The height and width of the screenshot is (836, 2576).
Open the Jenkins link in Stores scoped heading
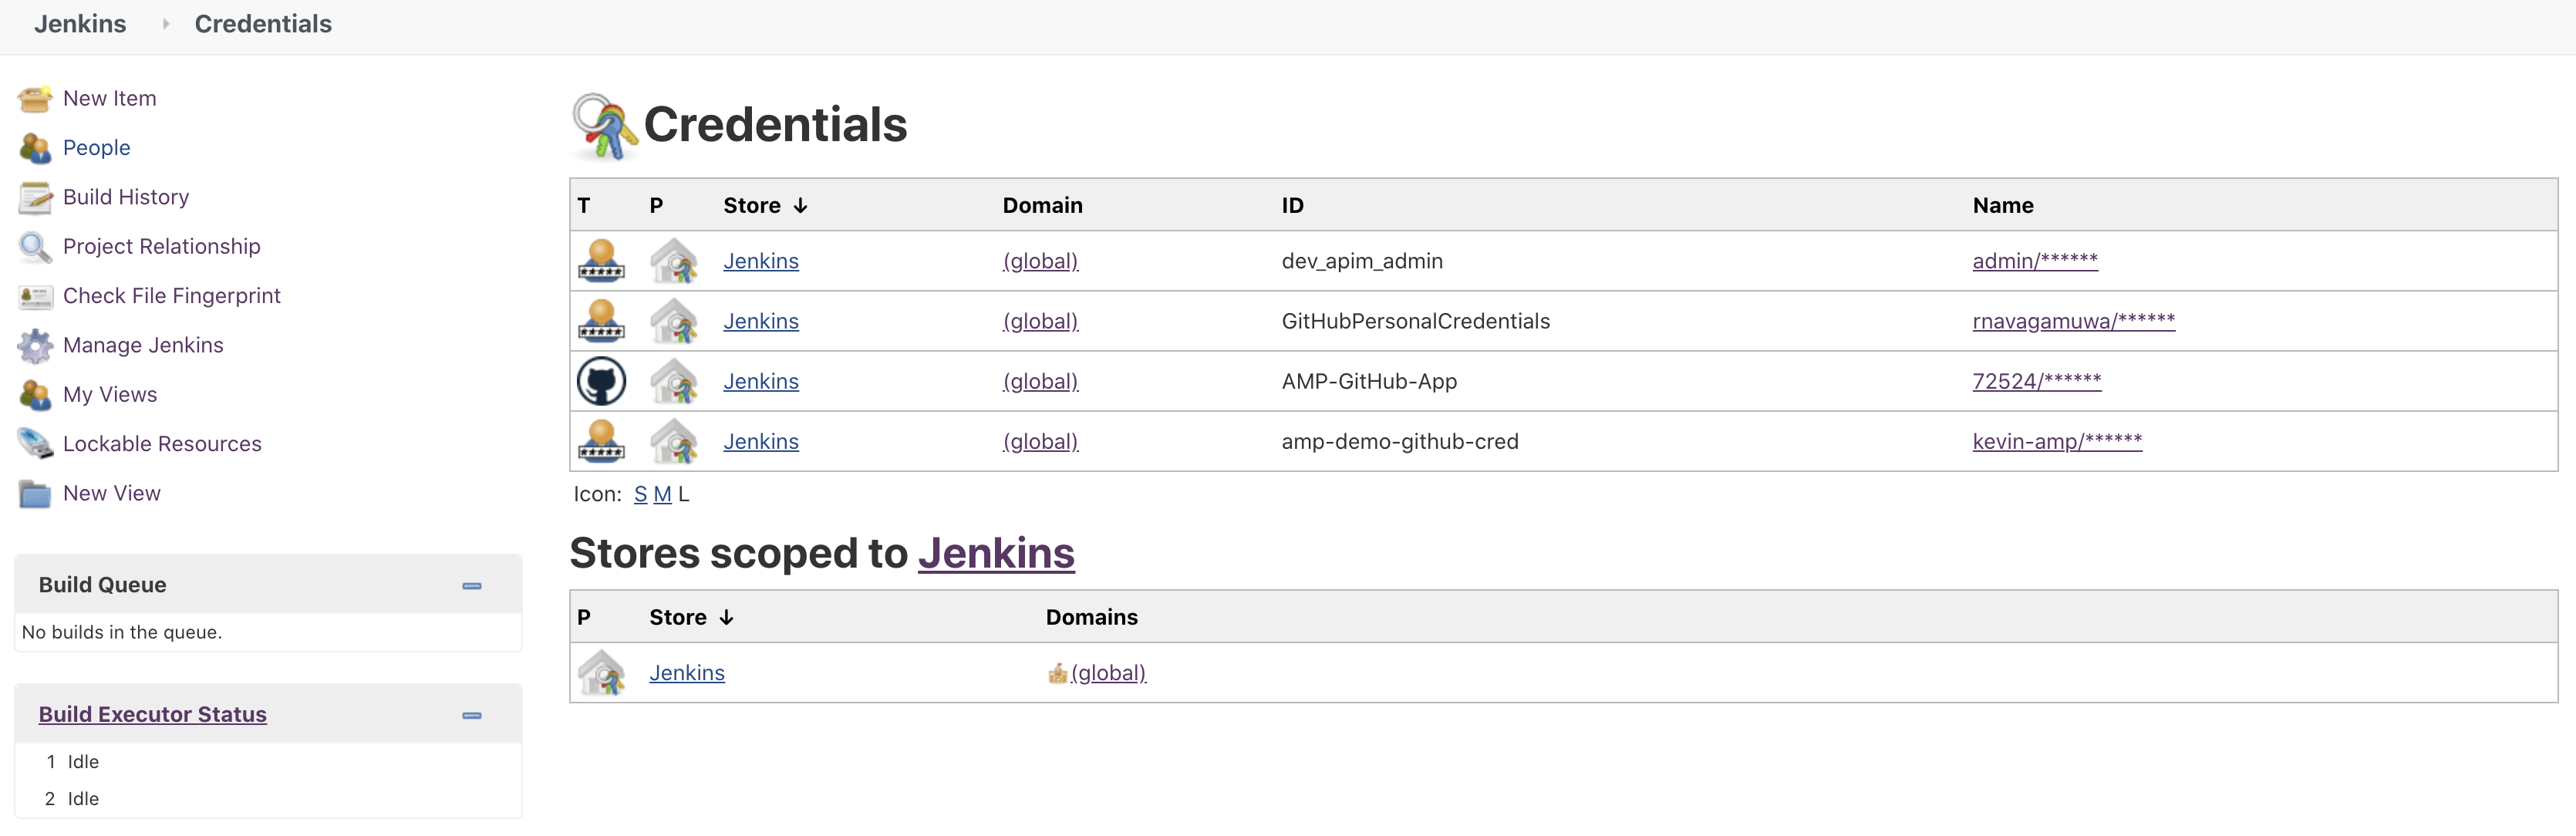pyautogui.click(x=996, y=554)
